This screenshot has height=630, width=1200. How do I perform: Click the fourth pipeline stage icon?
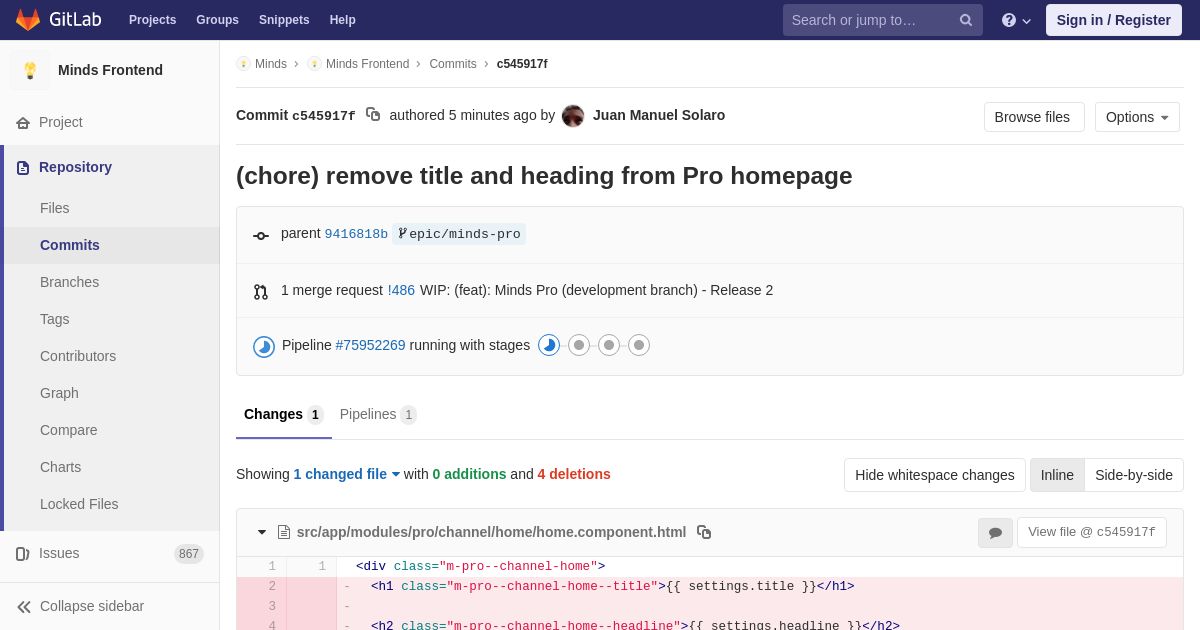639,345
